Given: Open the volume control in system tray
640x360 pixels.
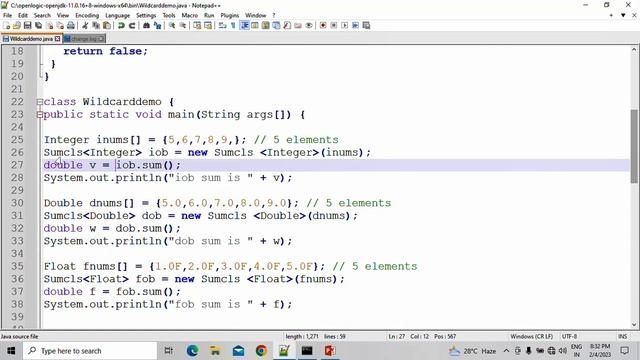Looking at the screenshot, I should (563, 351).
